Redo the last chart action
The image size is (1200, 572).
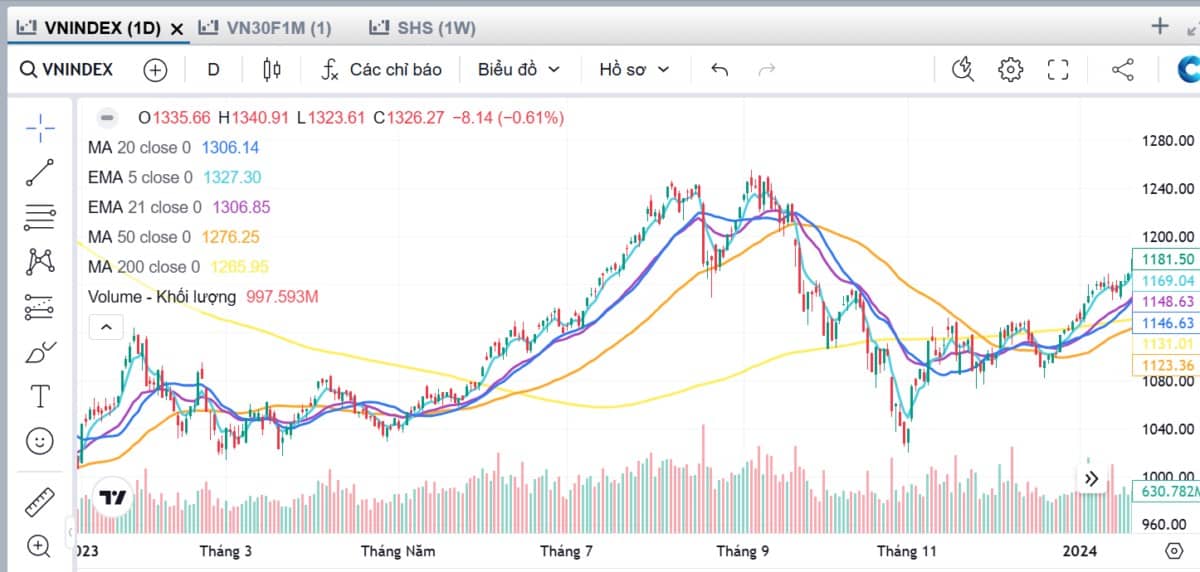coord(767,70)
